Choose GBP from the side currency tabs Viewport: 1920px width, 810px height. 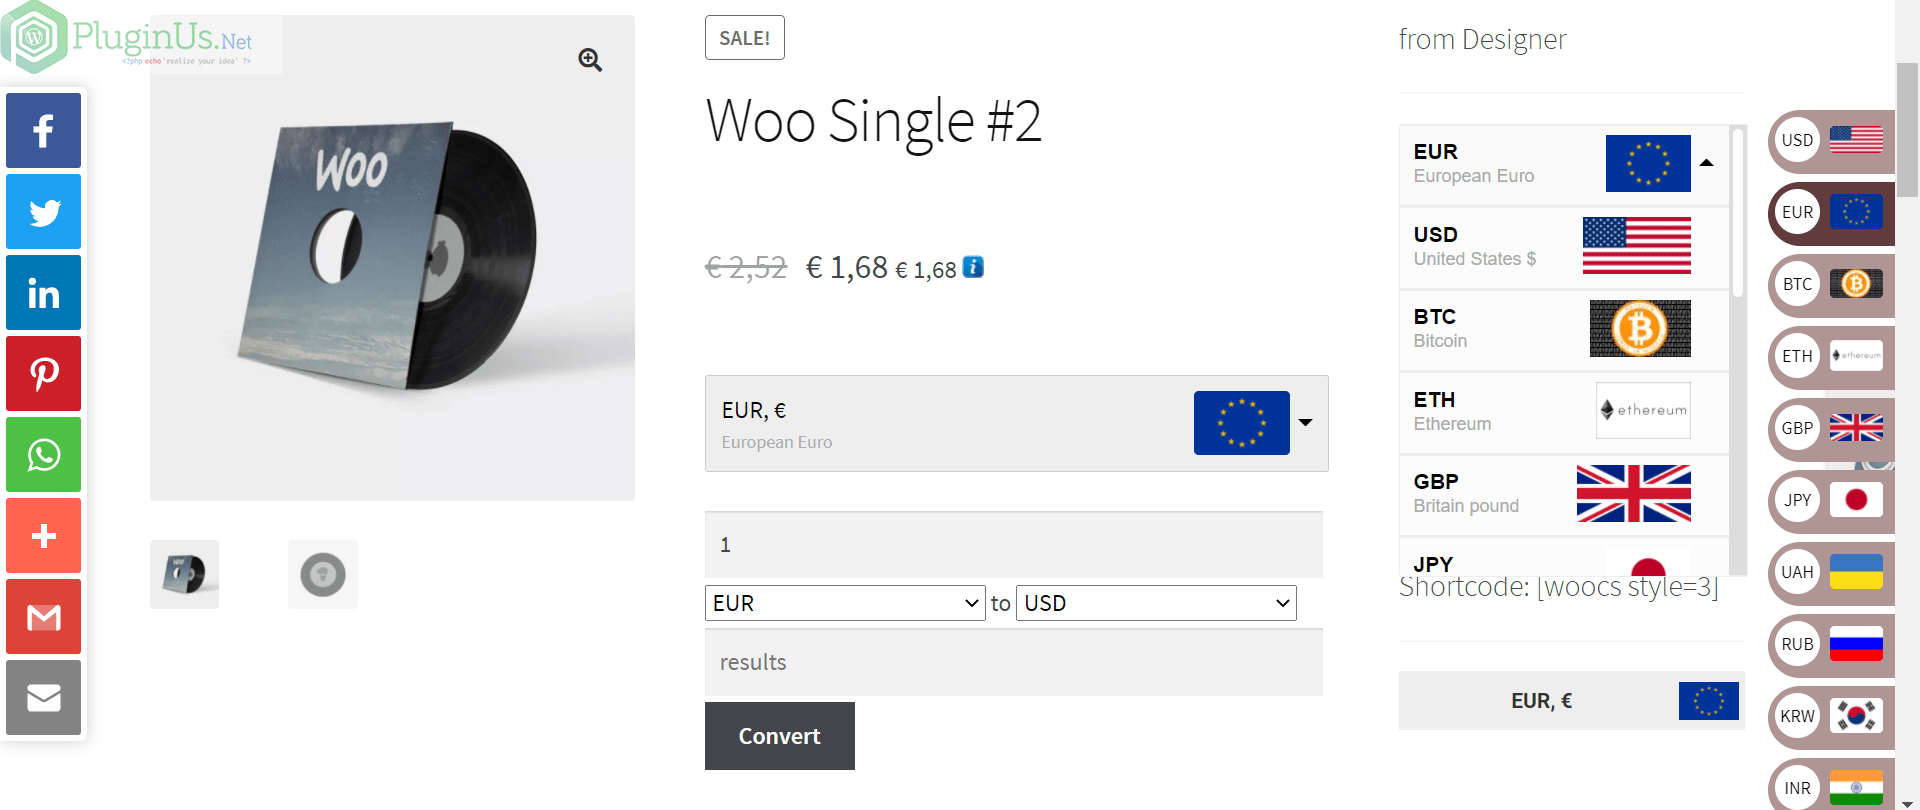[x=1832, y=429]
